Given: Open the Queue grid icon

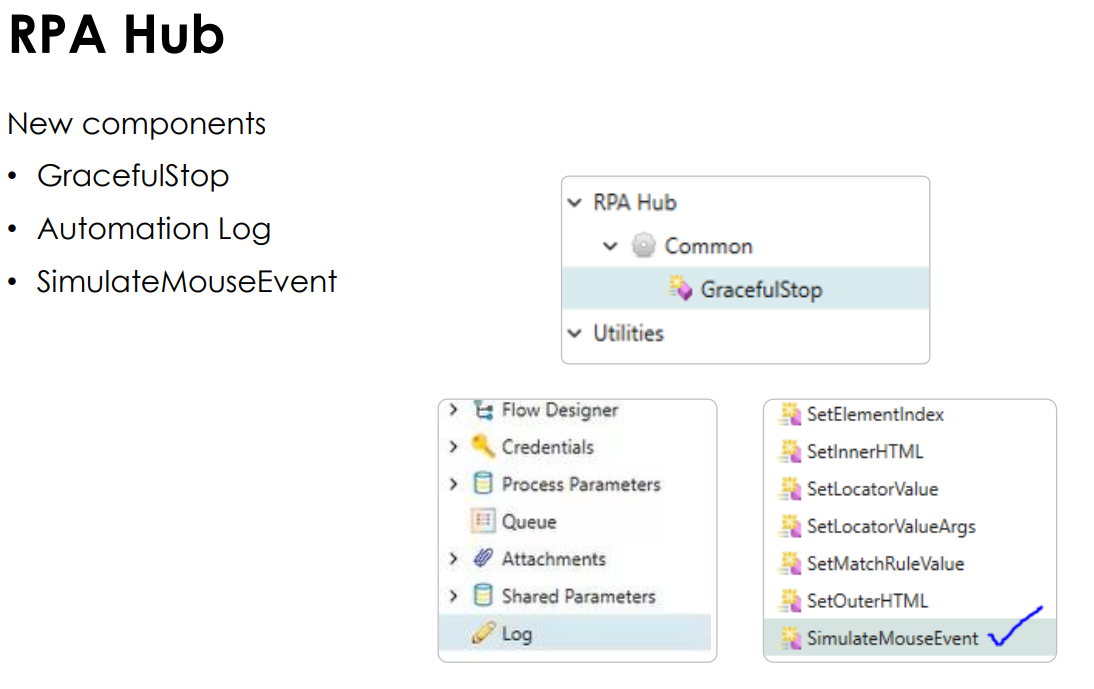Looking at the screenshot, I should 481,521.
